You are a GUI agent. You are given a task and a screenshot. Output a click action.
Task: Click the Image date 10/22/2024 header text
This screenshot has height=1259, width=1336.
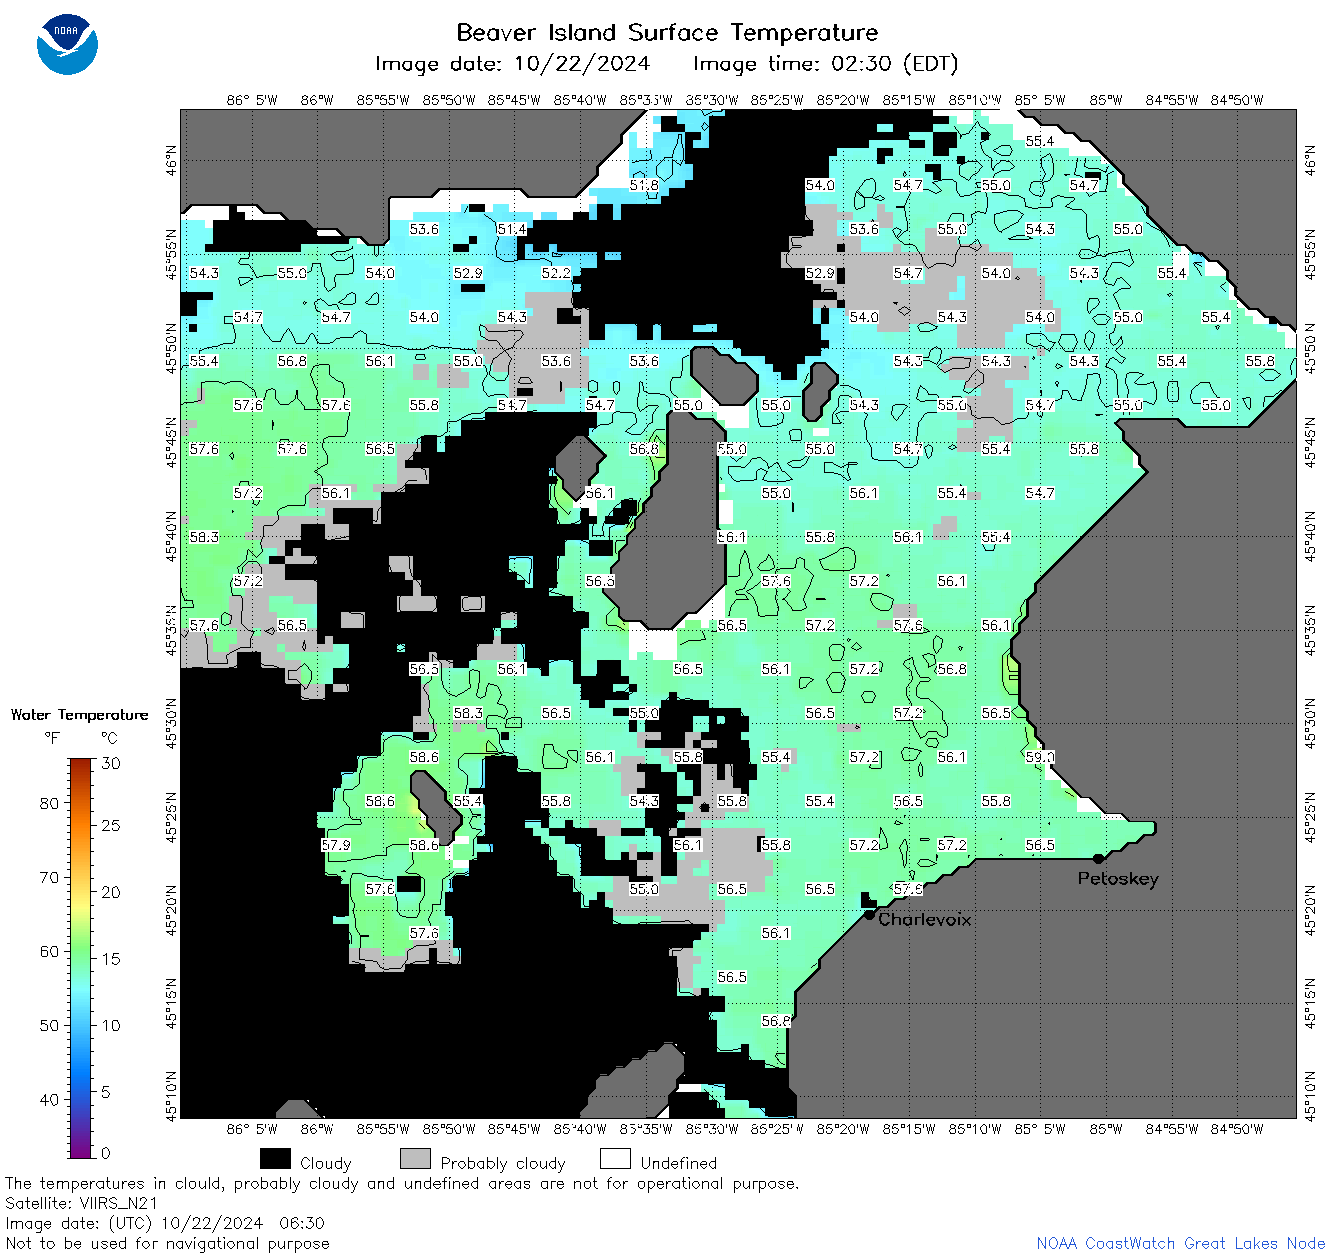pyautogui.click(x=512, y=64)
